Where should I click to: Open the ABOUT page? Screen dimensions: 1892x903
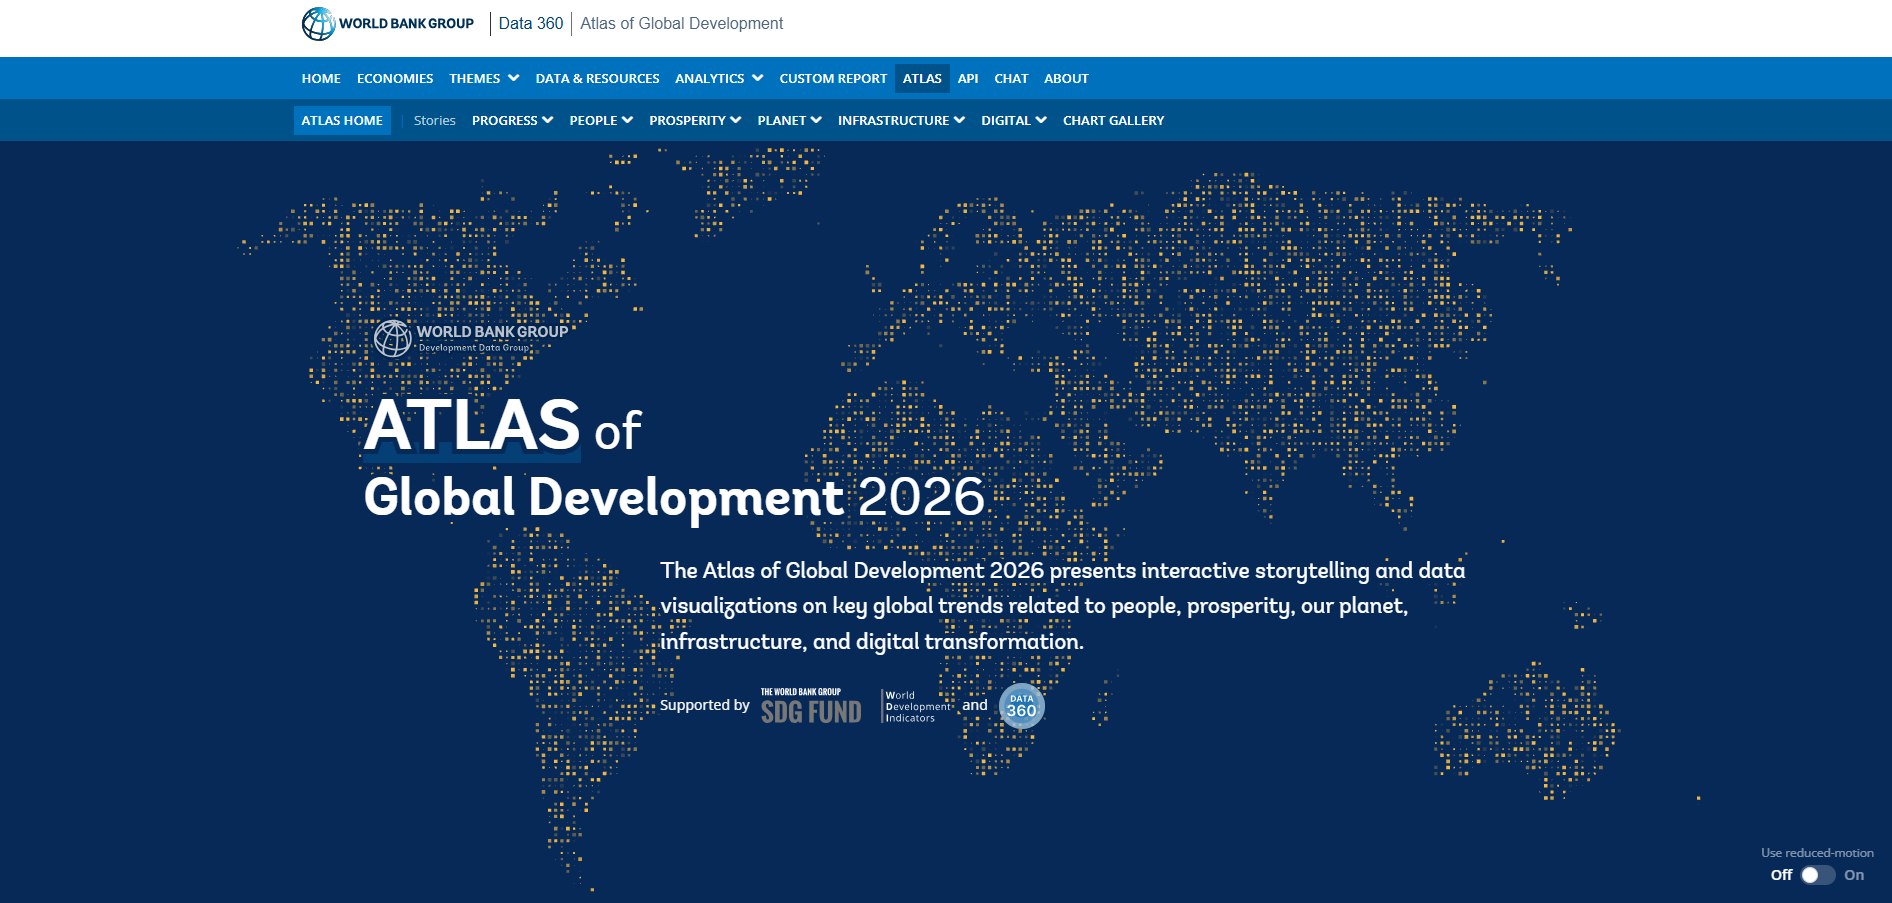[x=1066, y=78]
